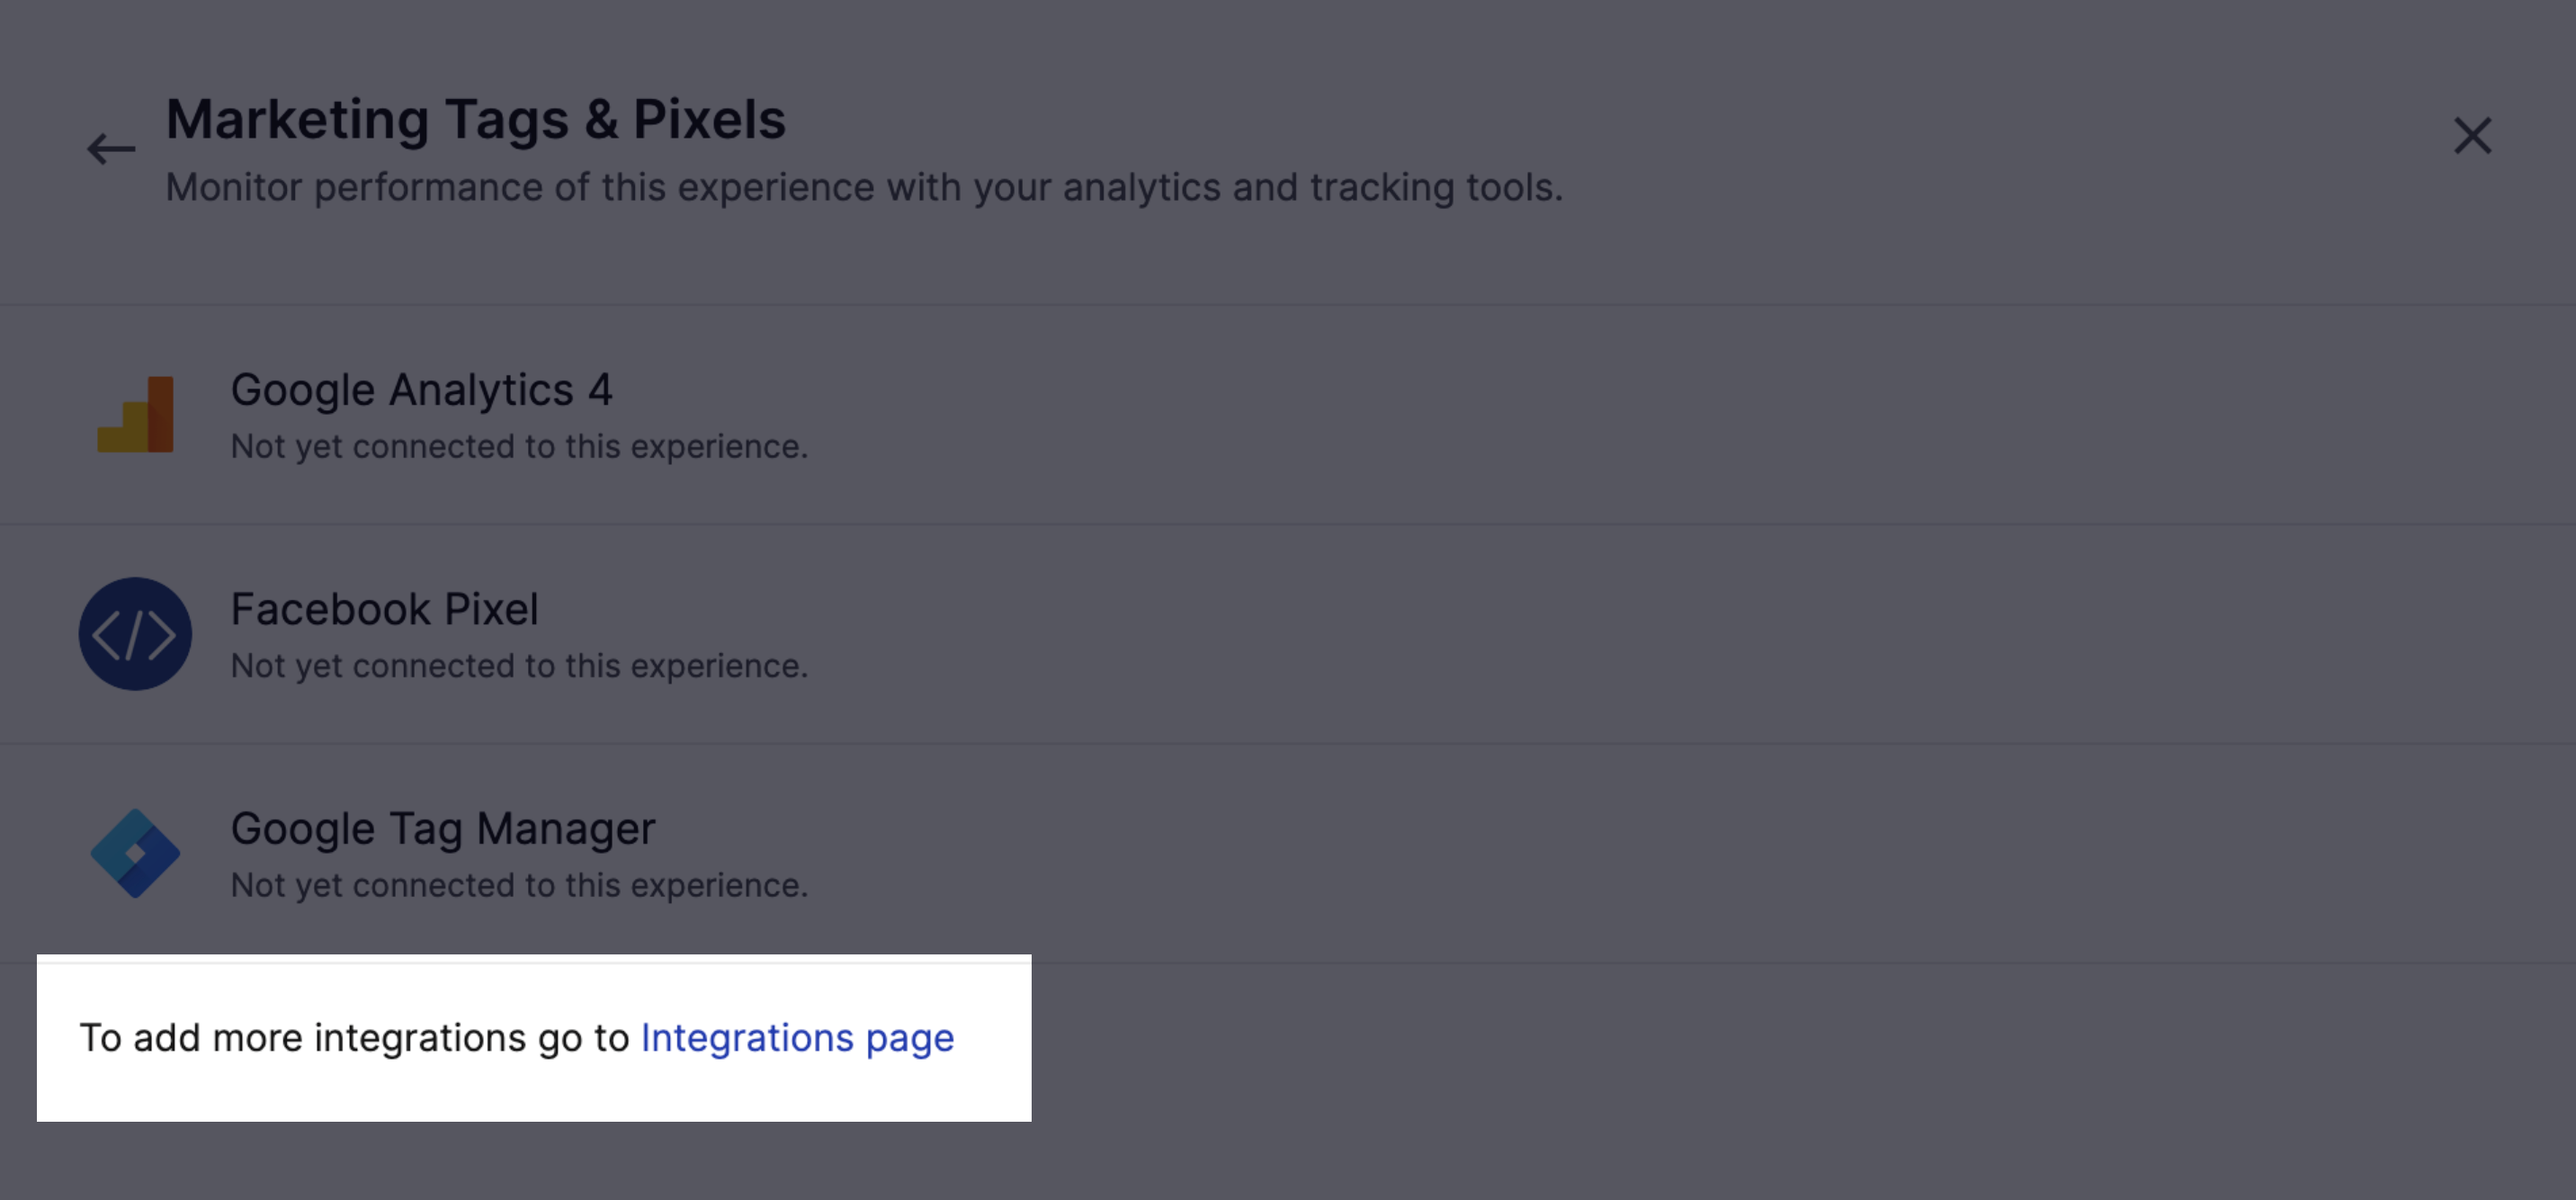The height and width of the screenshot is (1200, 2576).
Task: Open the Integrations page link
Action: point(797,1038)
